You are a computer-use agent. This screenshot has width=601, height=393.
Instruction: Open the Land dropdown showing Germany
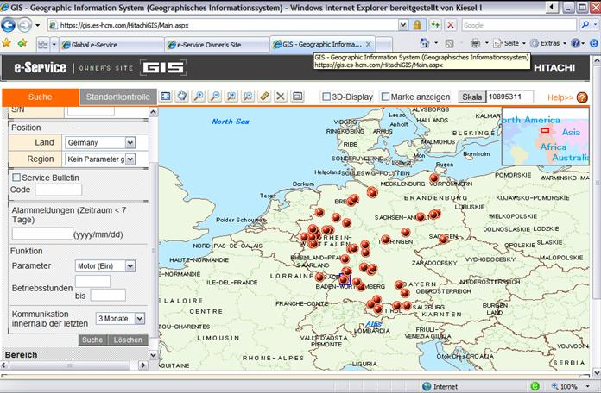click(x=130, y=143)
